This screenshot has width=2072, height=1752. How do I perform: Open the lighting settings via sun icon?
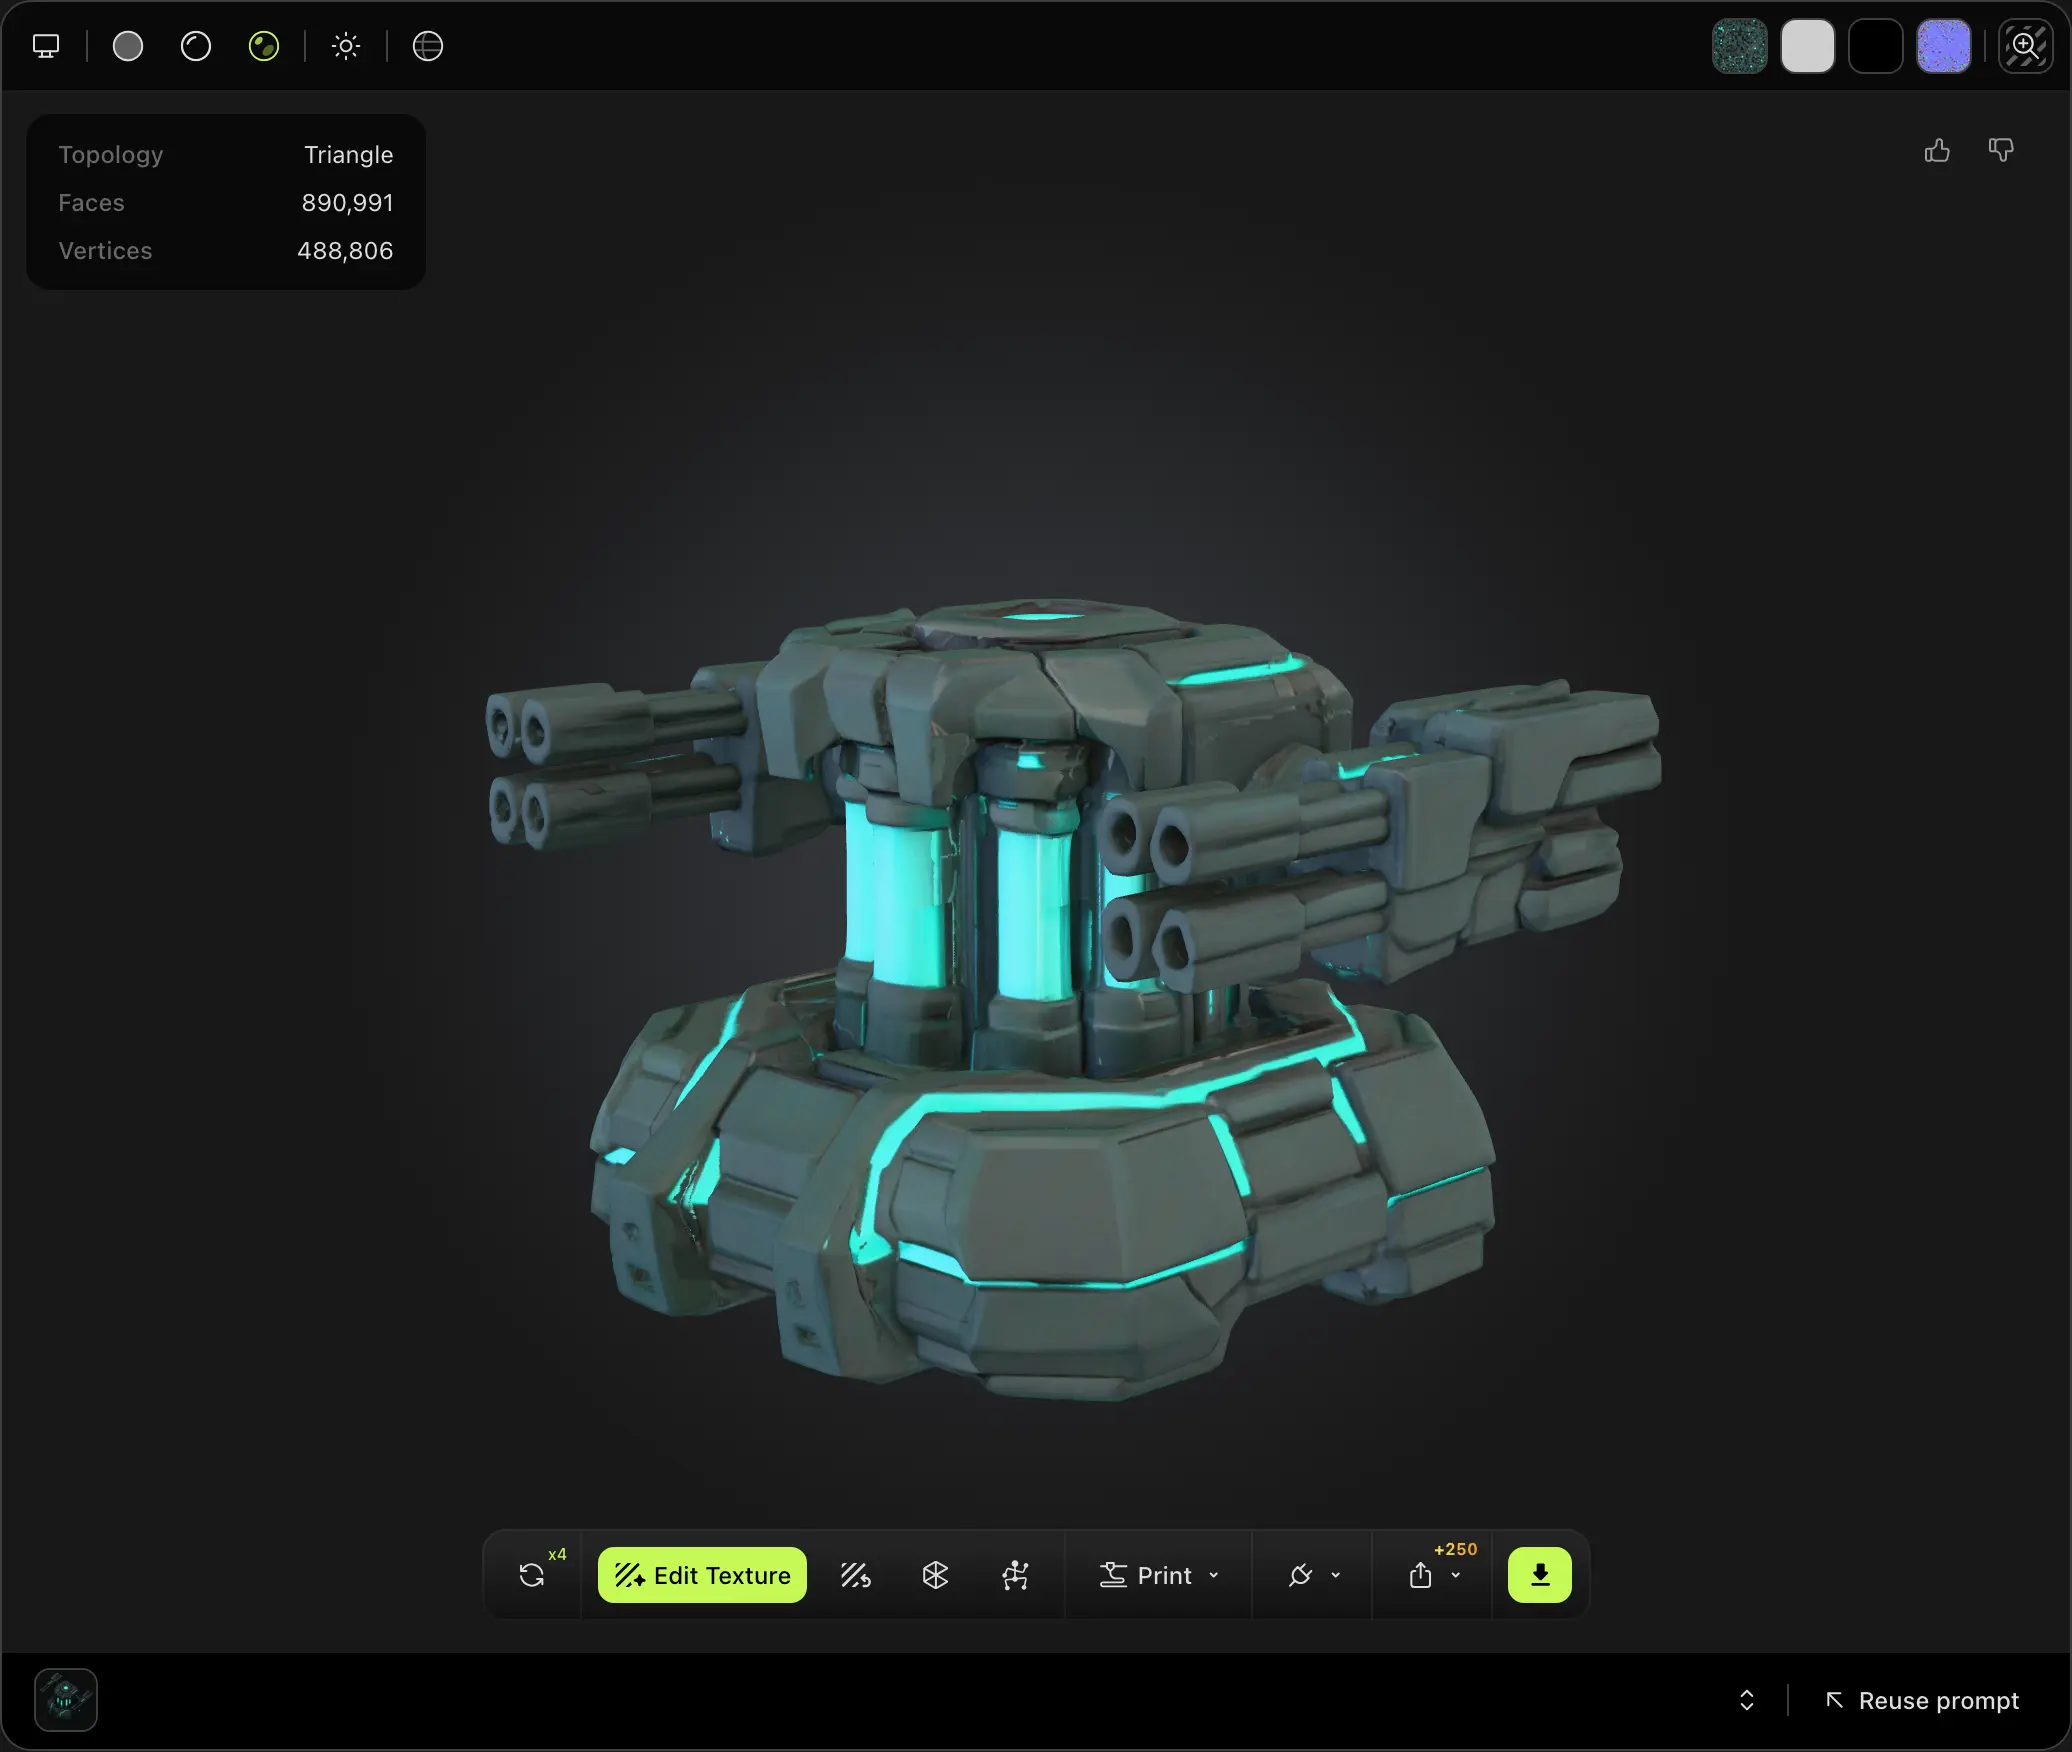tap(345, 46)
